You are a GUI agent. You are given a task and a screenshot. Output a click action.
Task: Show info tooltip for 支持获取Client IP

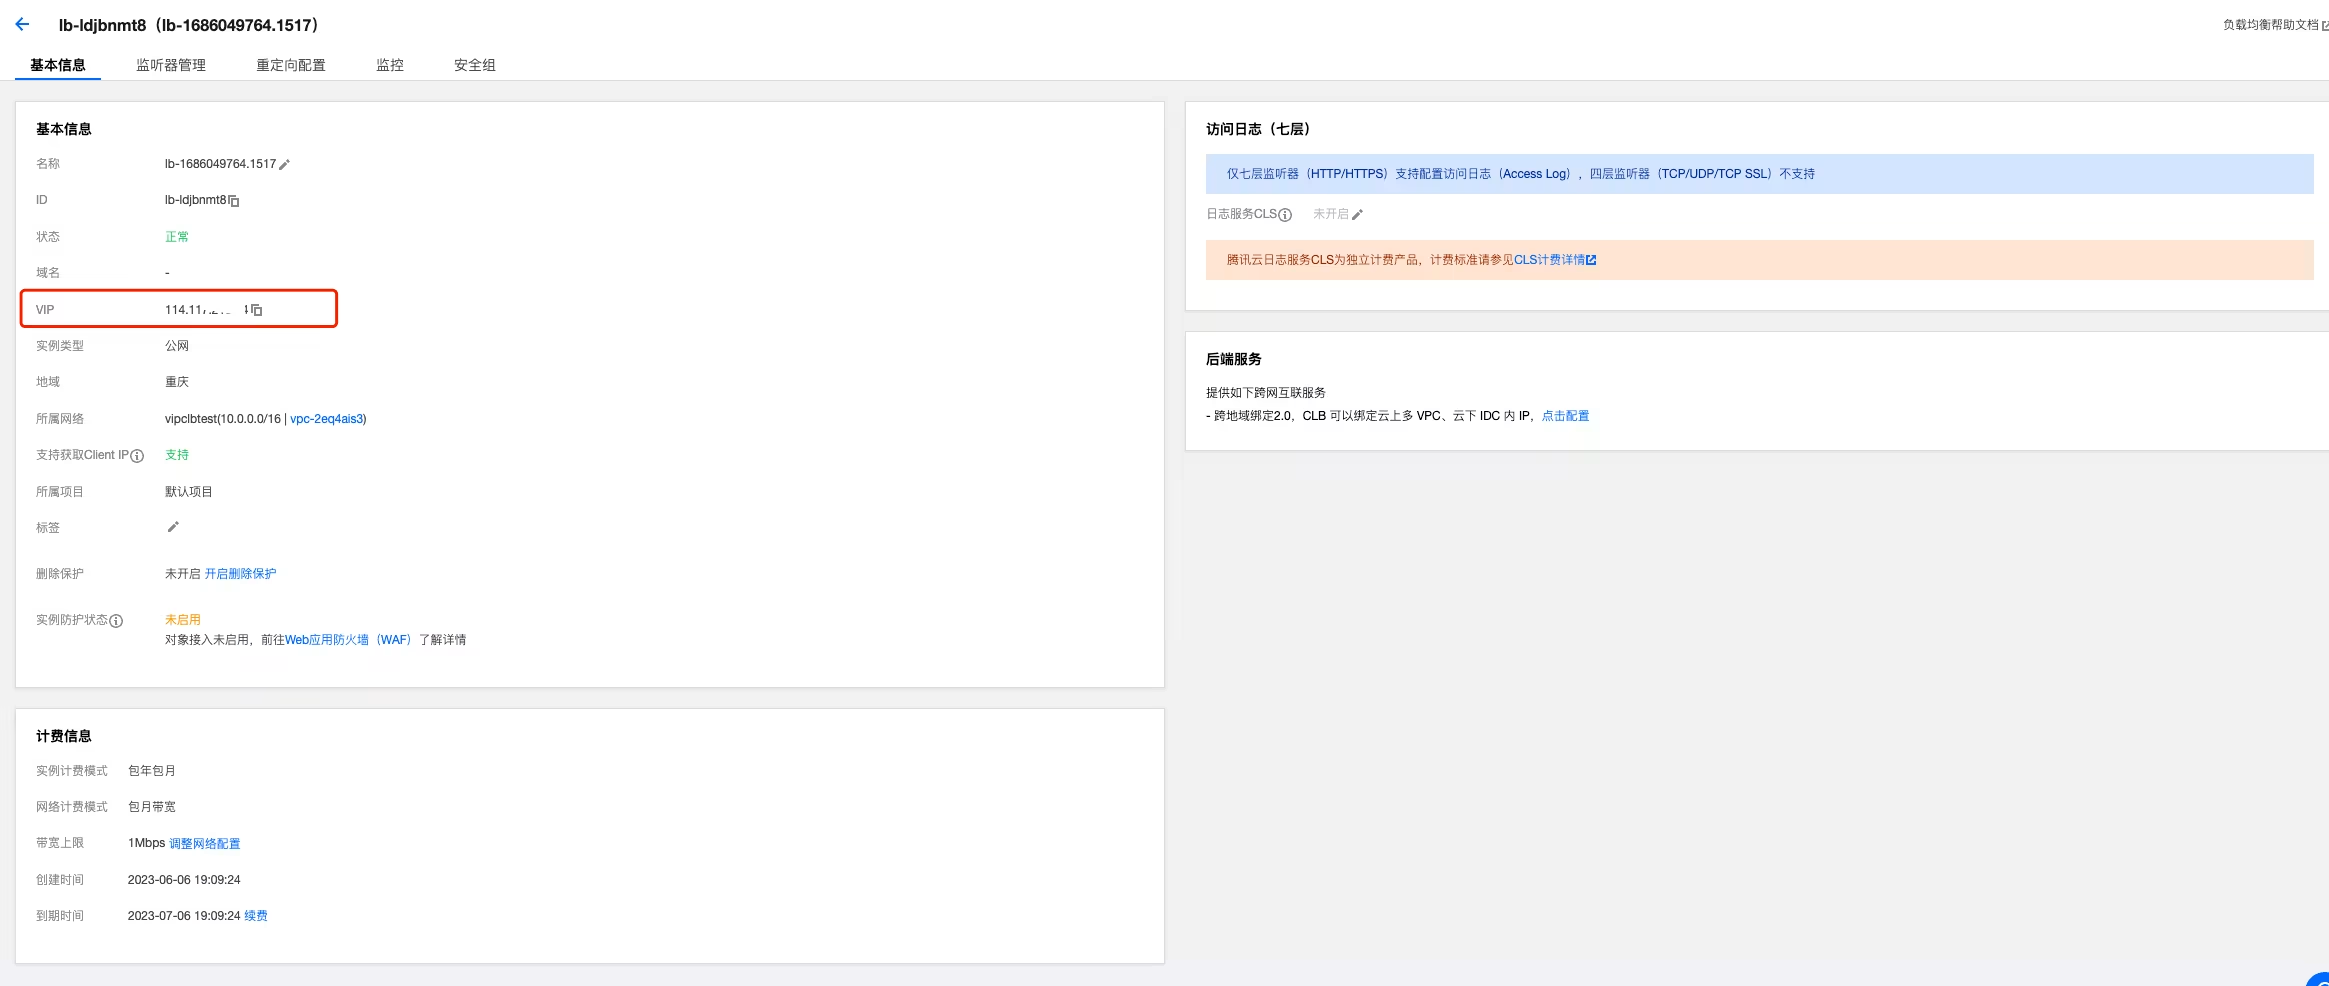click(138, 456)
